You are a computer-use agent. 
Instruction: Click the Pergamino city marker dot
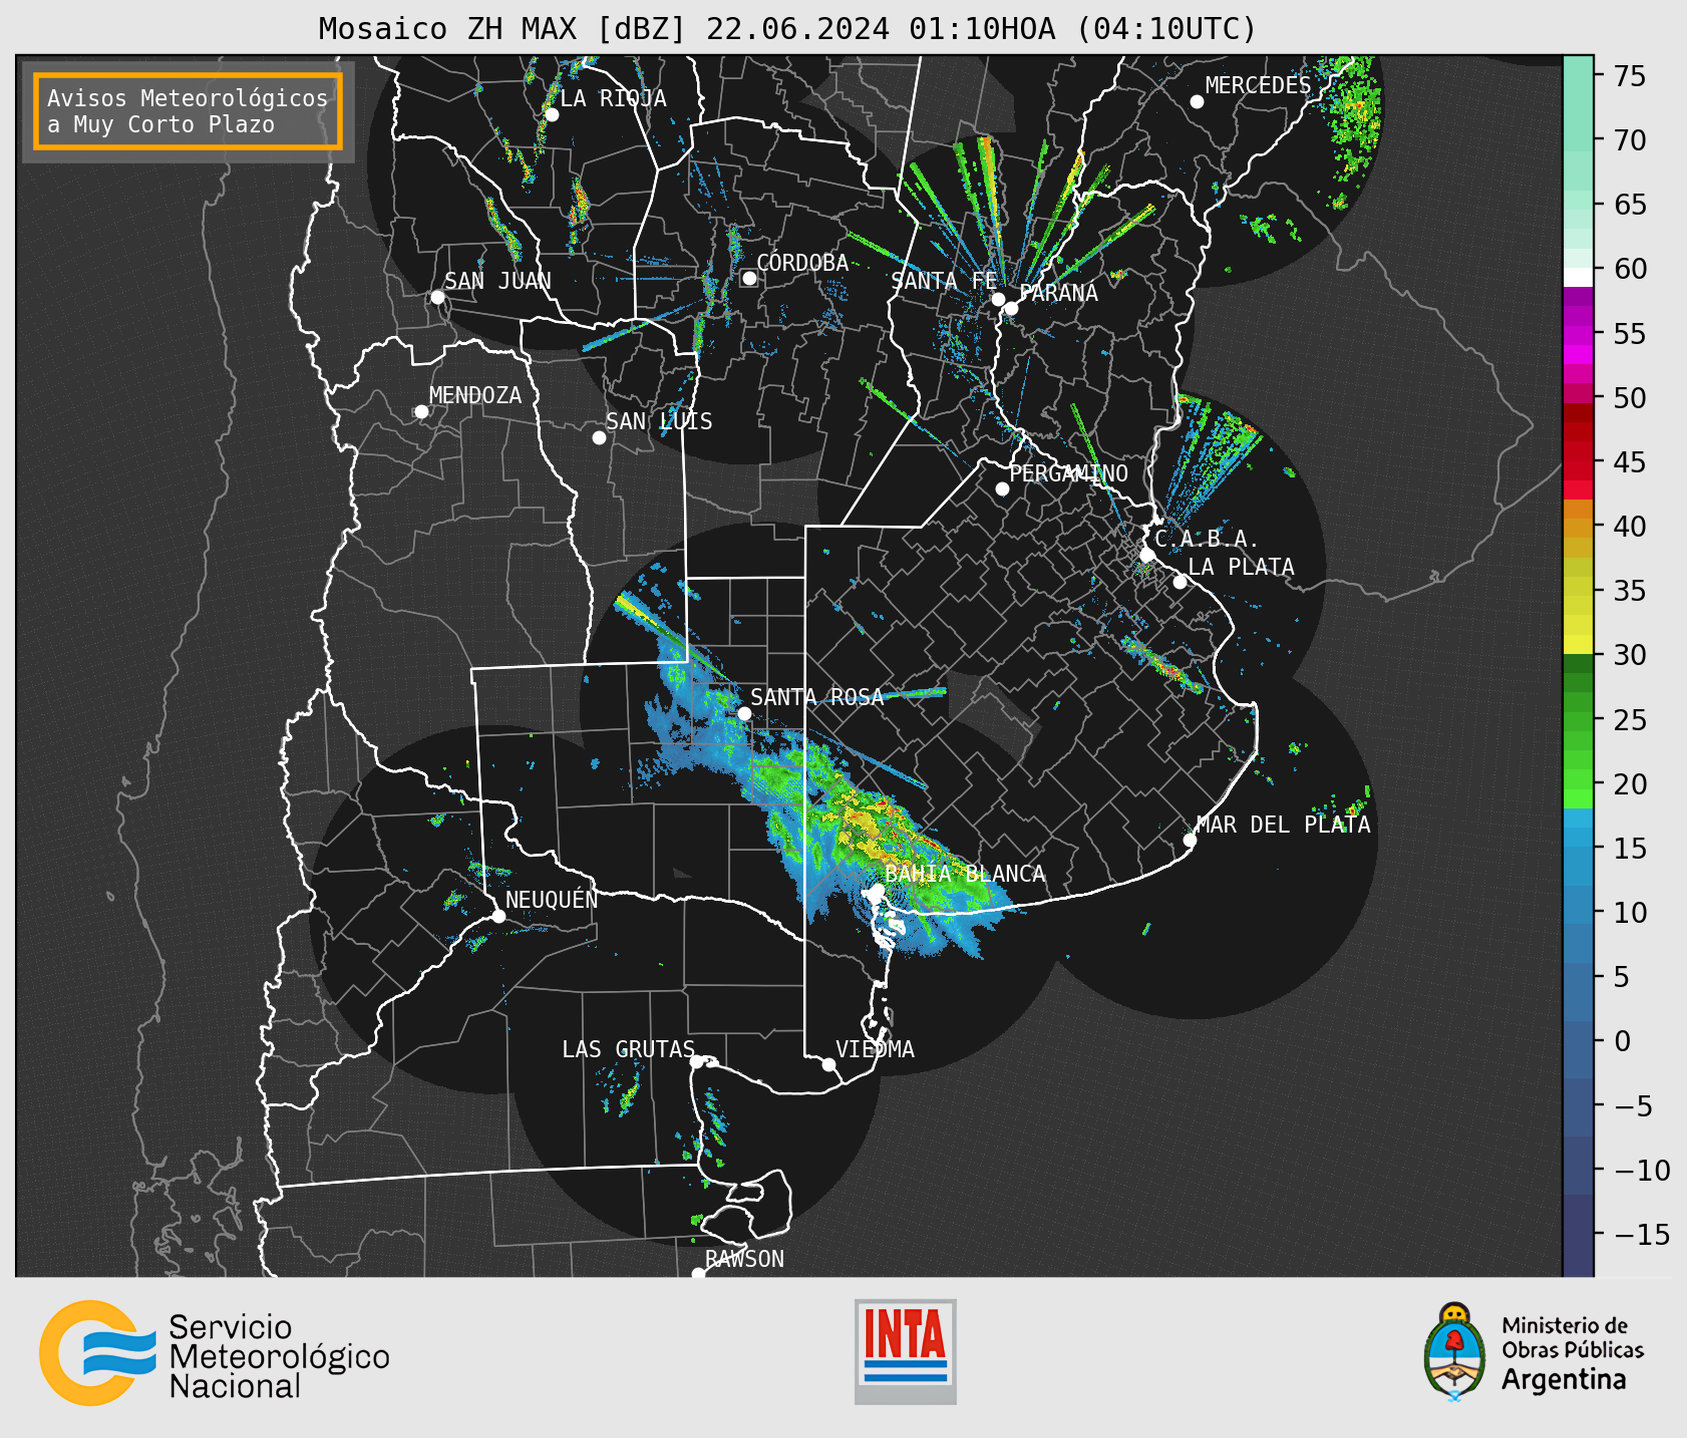pyautogui.click(x=1002, y=489)
